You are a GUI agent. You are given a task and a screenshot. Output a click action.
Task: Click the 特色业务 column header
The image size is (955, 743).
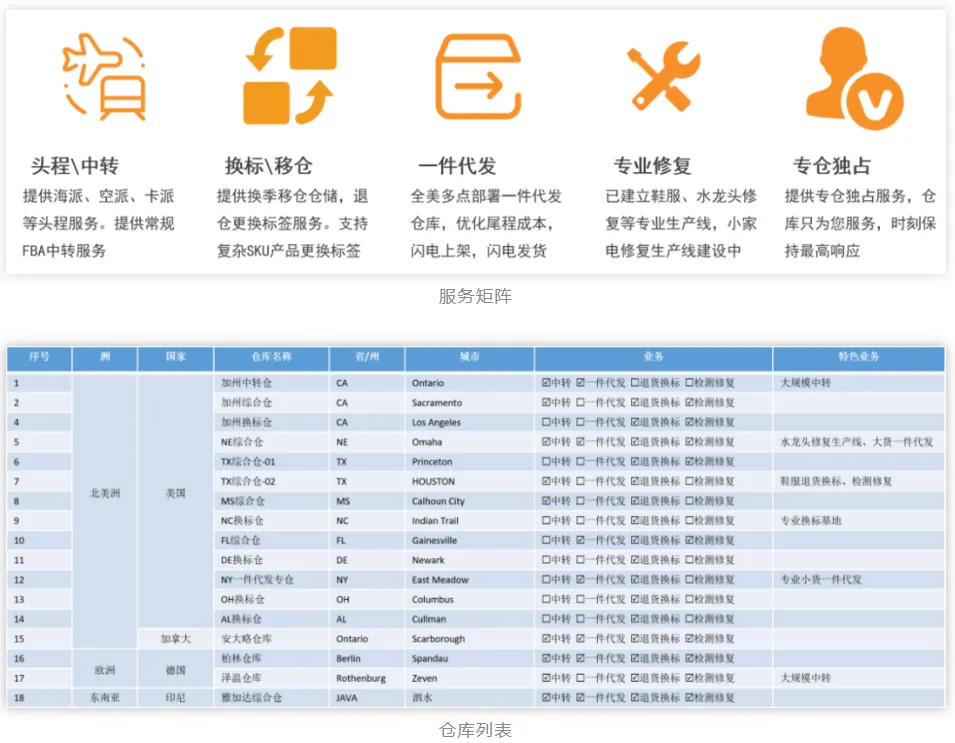pyautogui.click(x=859, y=357)
